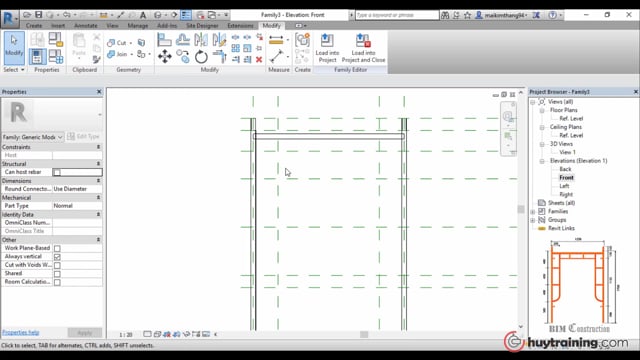Viewport: 640px width, 360px height.
Task: Expand the Families tree node
Action: 533,211
